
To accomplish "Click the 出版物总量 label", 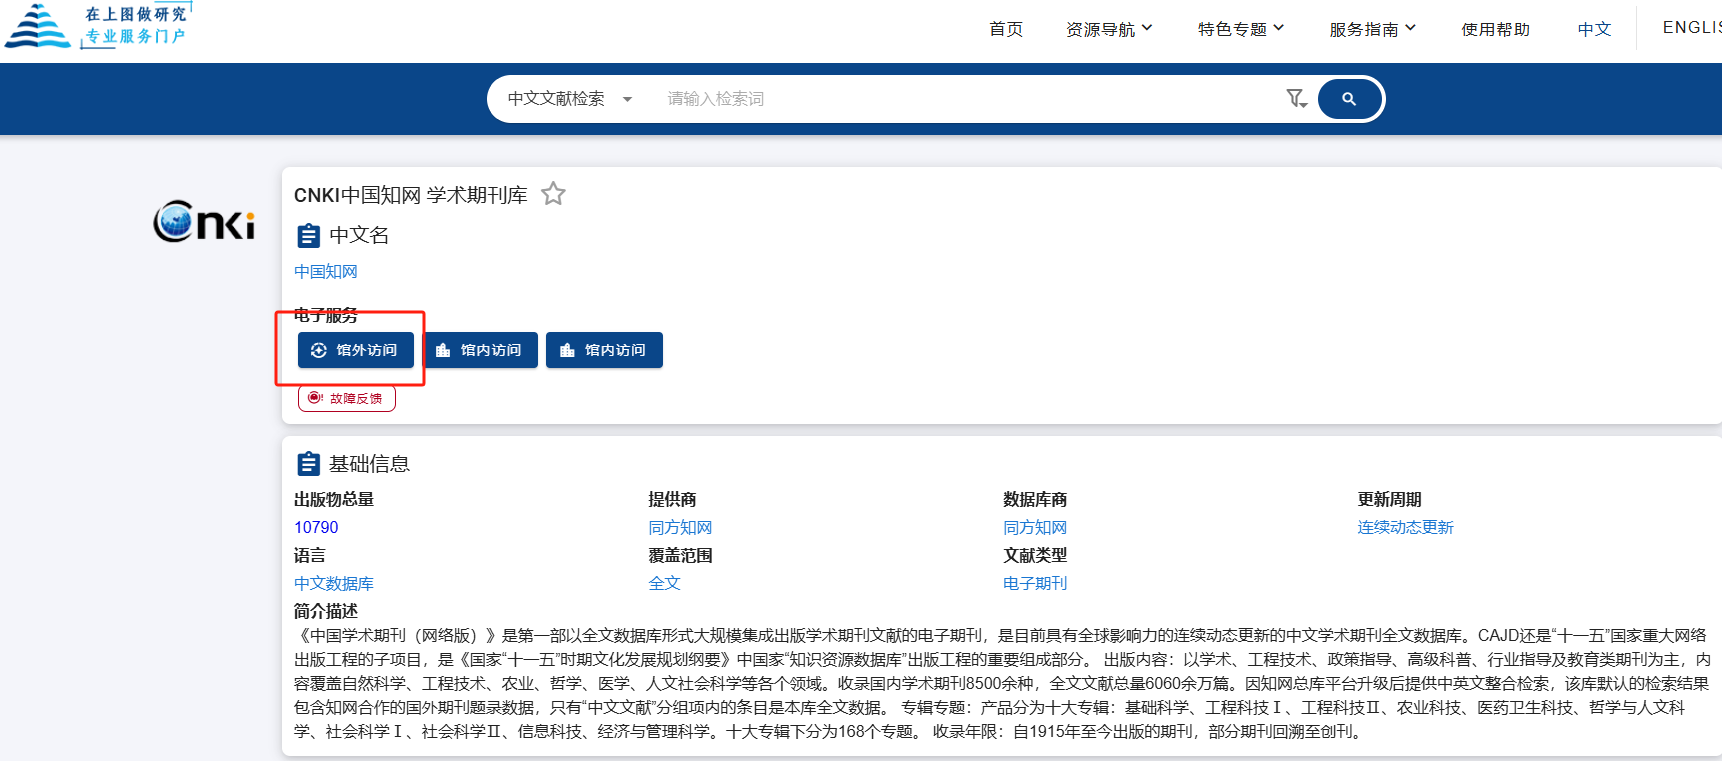I will click(334, 499).
